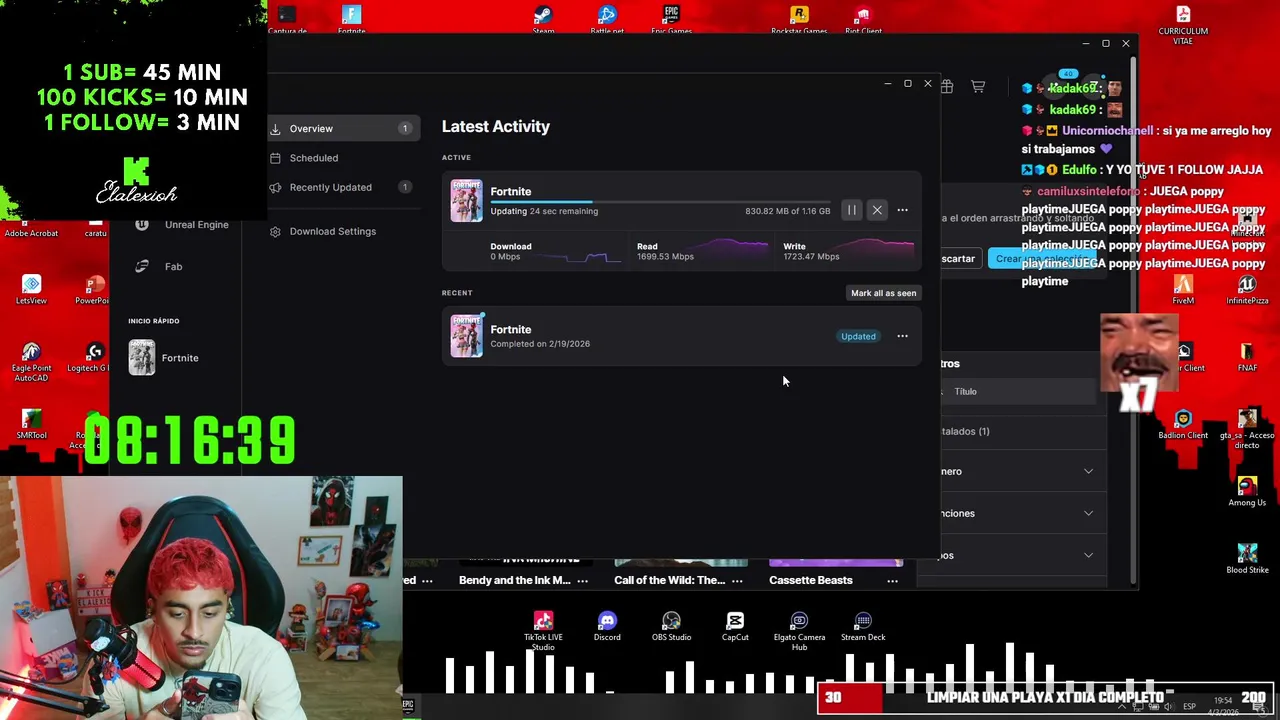
Task: Click the Título search field in library
Action: pyautogui.click(x=1018, y=391)
